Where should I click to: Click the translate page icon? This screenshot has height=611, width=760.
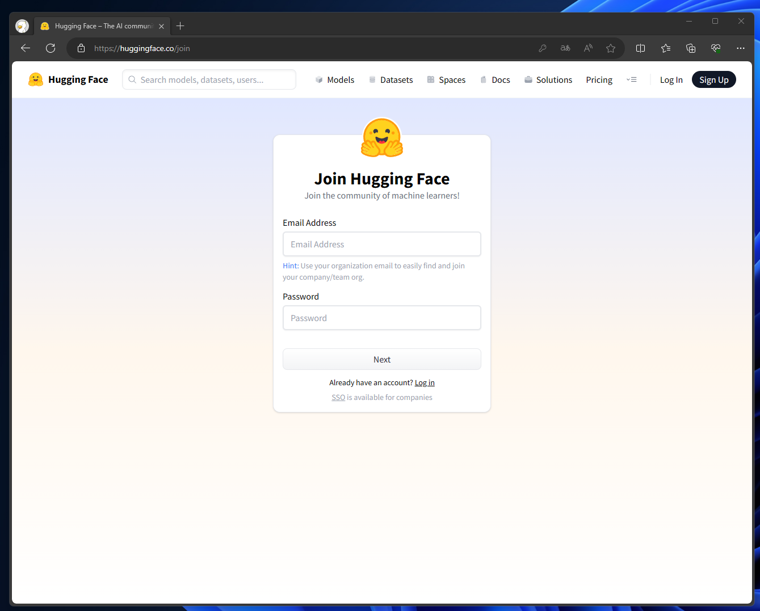[565, 48]
